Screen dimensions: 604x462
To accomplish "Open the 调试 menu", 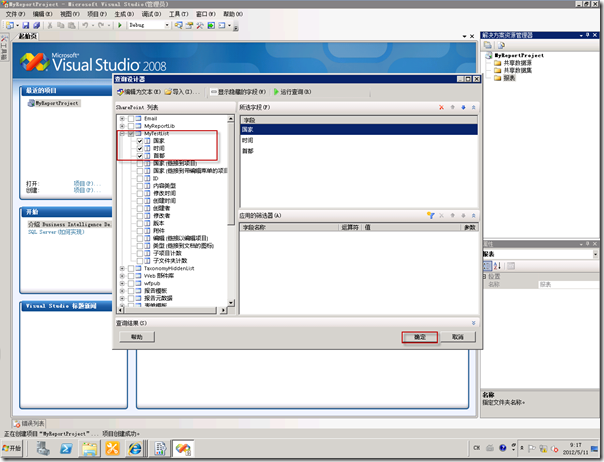I will tap(151, 14).
